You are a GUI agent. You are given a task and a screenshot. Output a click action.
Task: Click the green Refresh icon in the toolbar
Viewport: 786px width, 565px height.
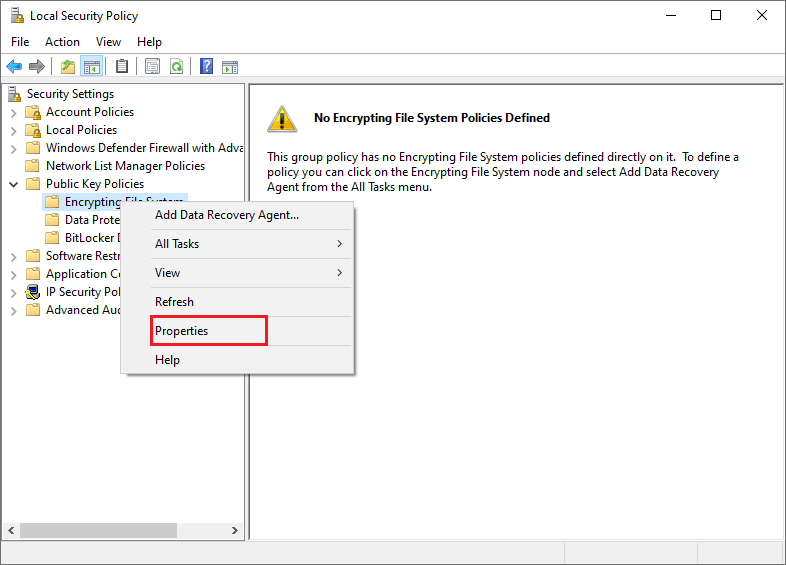176,67
